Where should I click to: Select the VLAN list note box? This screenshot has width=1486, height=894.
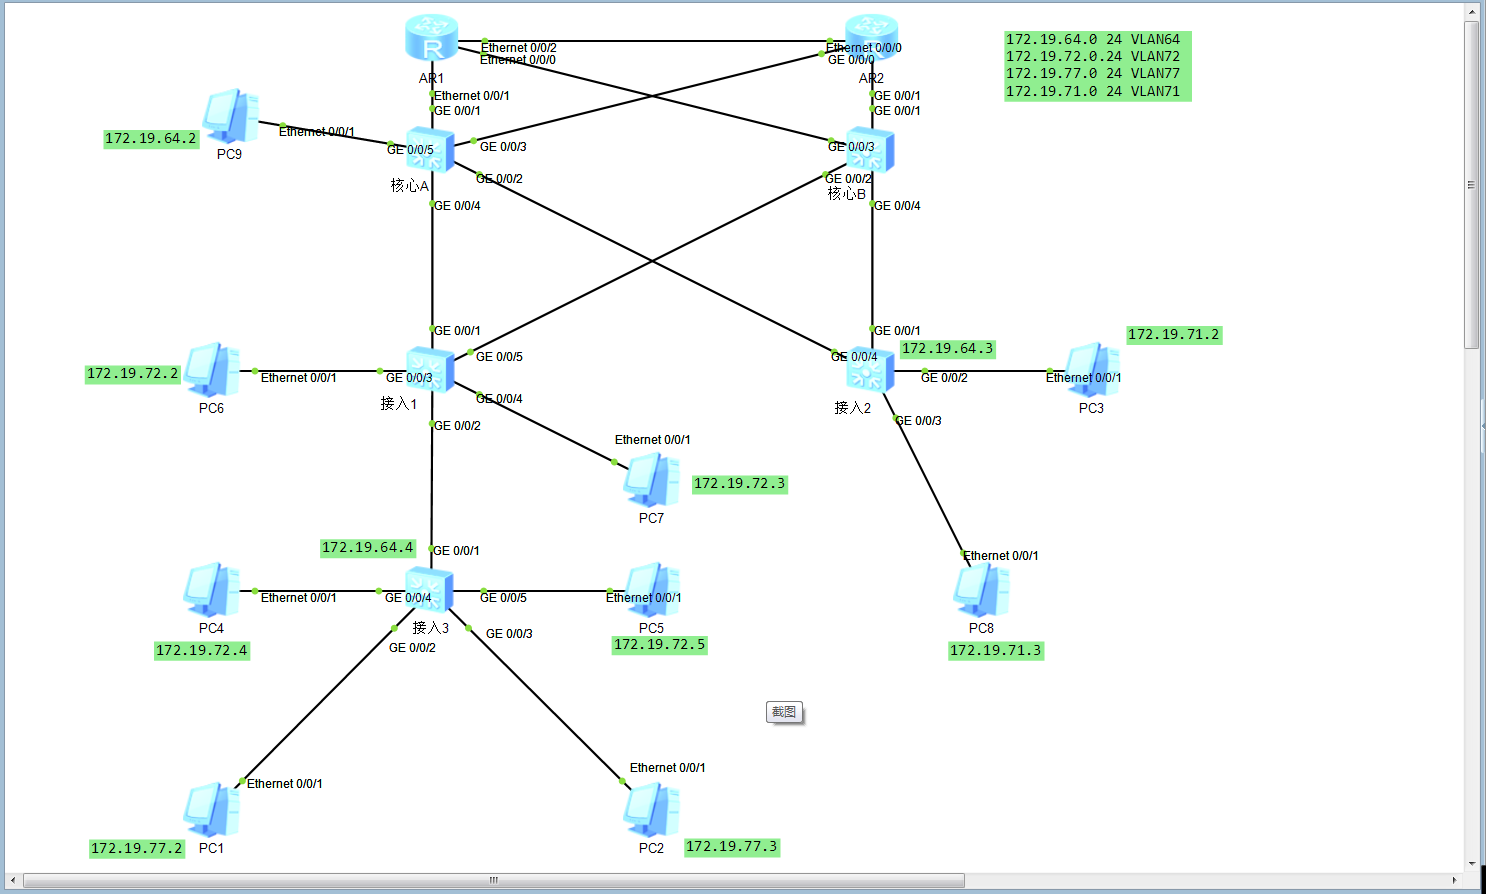pyautogui.click(x=1098, y=66)
